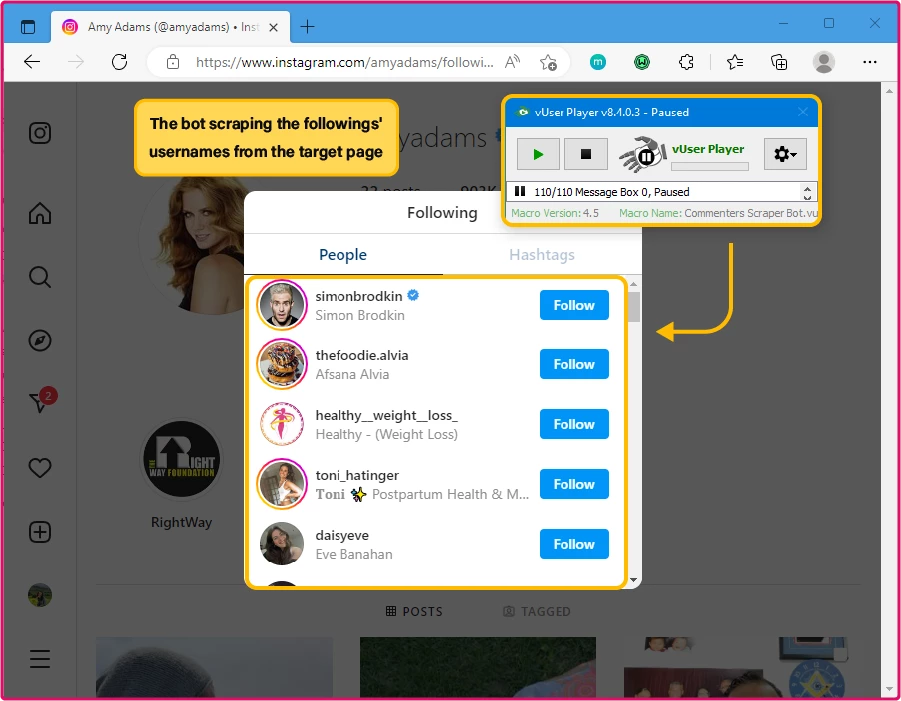View site information lock icon

pos(173,62)
